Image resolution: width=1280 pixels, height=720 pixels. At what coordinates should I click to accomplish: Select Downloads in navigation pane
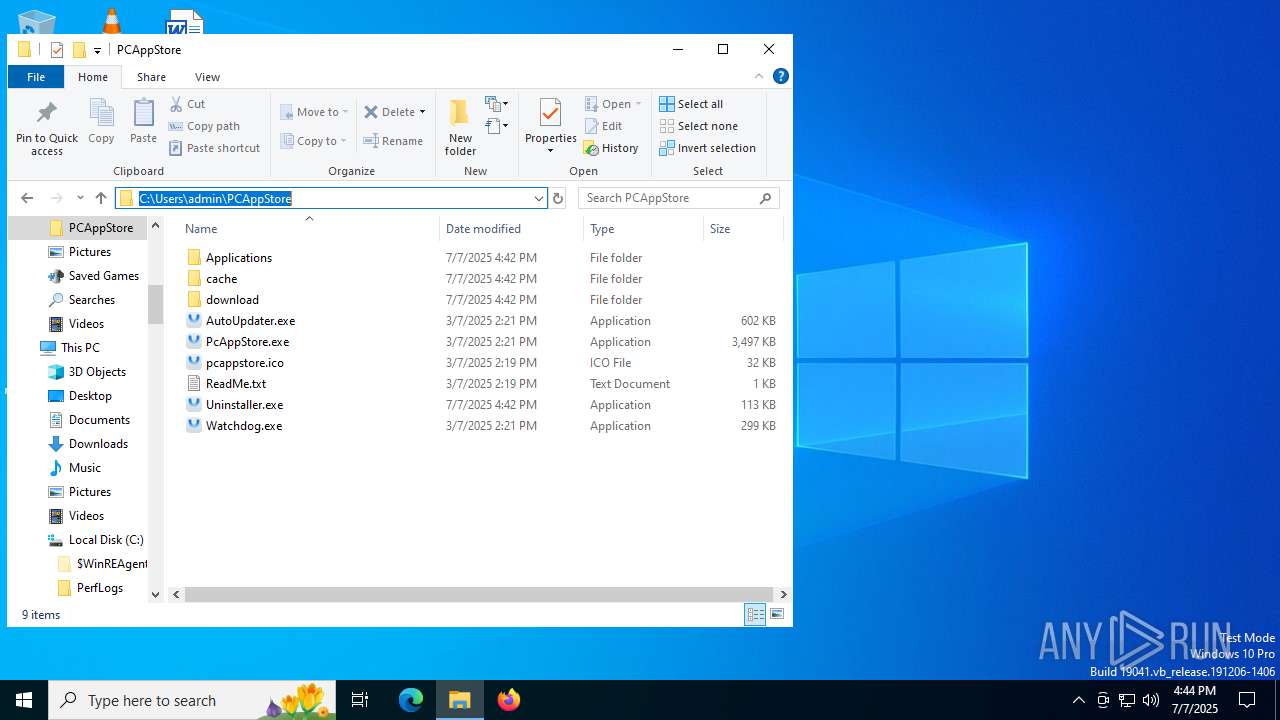click(x=98, y=444)
